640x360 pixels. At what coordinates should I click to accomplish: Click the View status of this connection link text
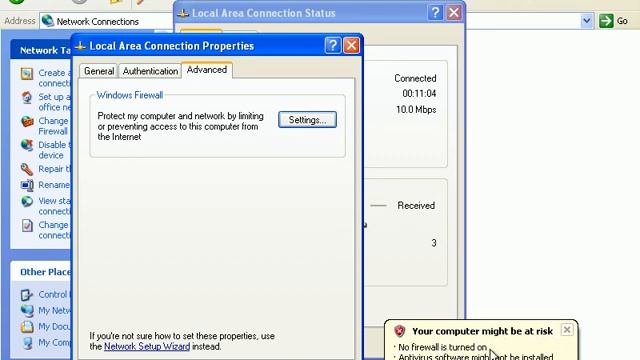(x=54, y=206)
